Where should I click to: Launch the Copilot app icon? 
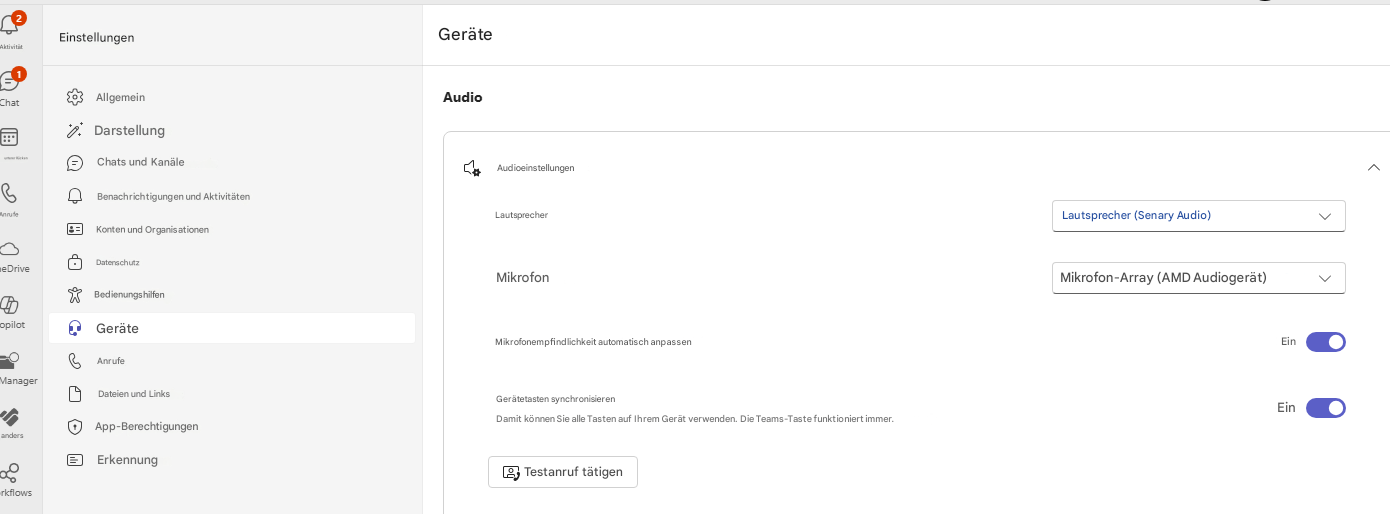(x=9, y=305)
